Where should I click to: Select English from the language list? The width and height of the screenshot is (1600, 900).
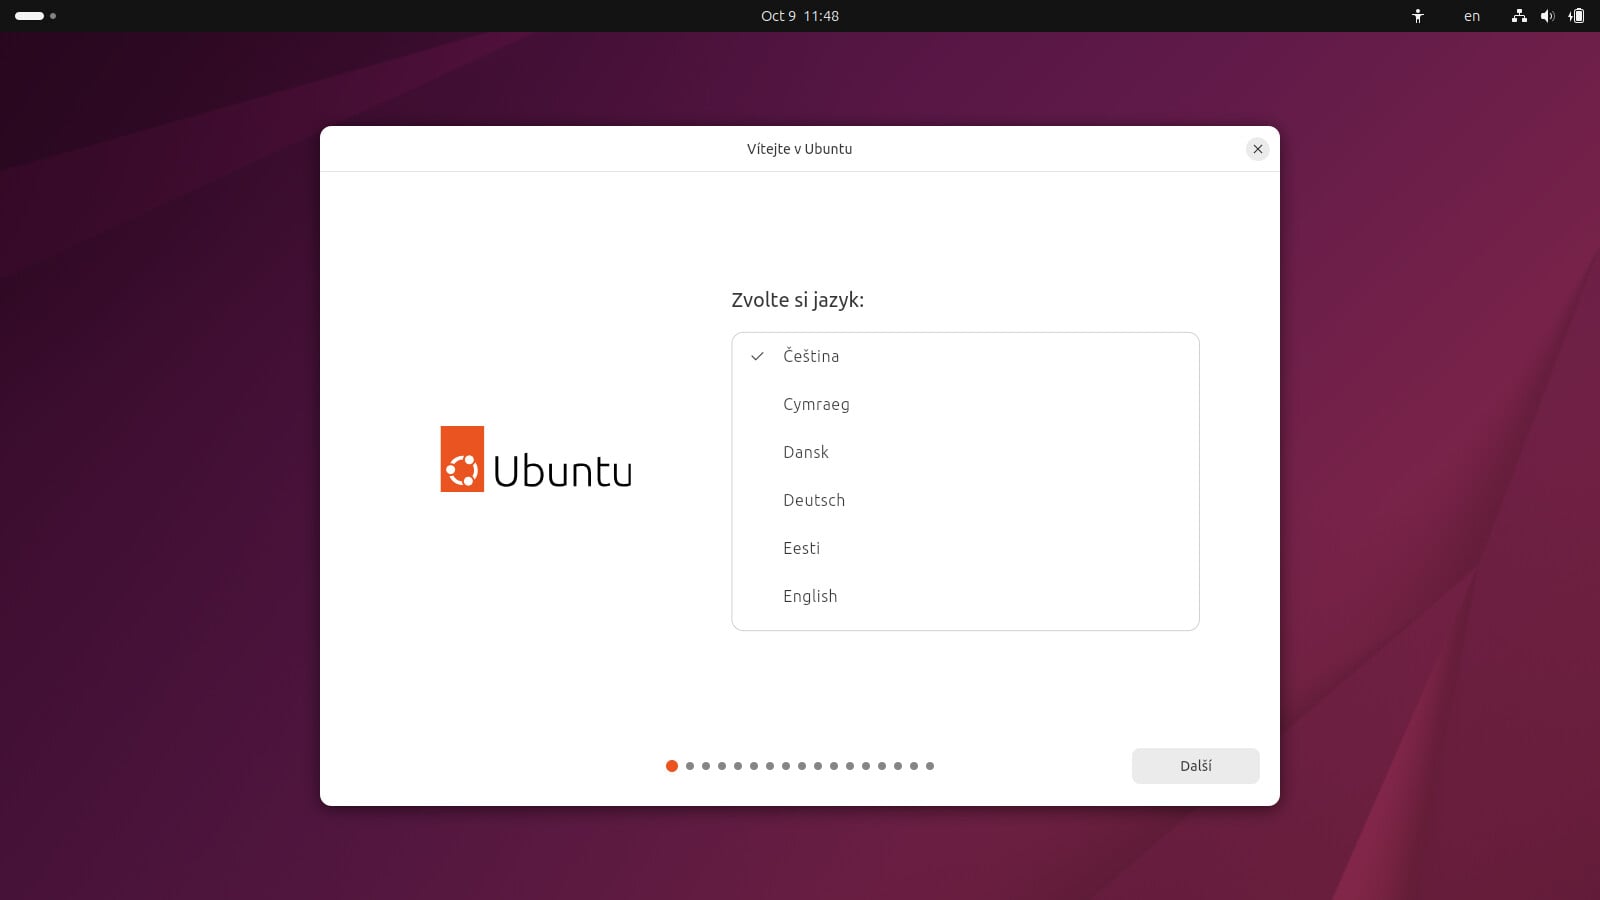click(x=965, y=596)
